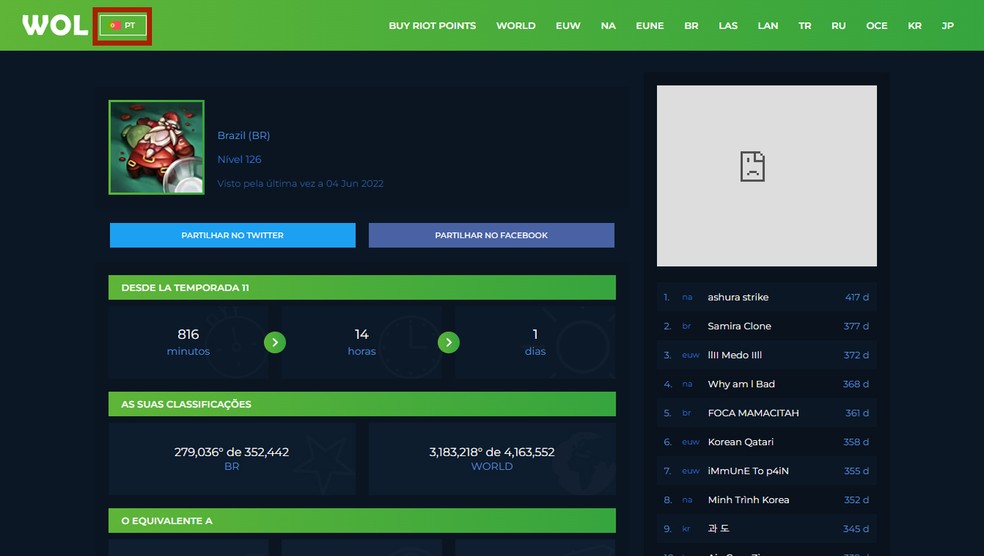The height and width of the screenshot is (556, 984).
Task: Open the PT language selector
Action: (x=123, y=26)
